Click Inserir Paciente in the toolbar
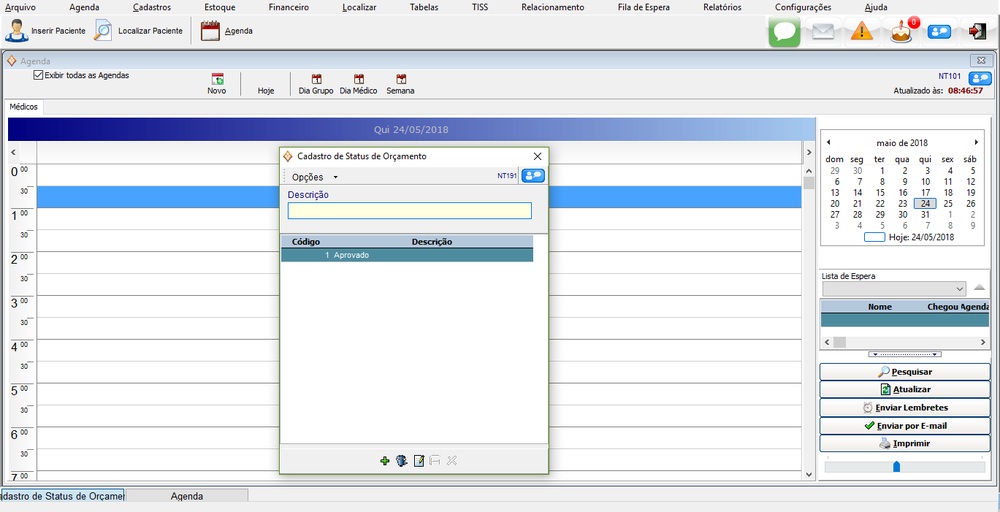Viewport: 1000px width, 512px height. 46,31
